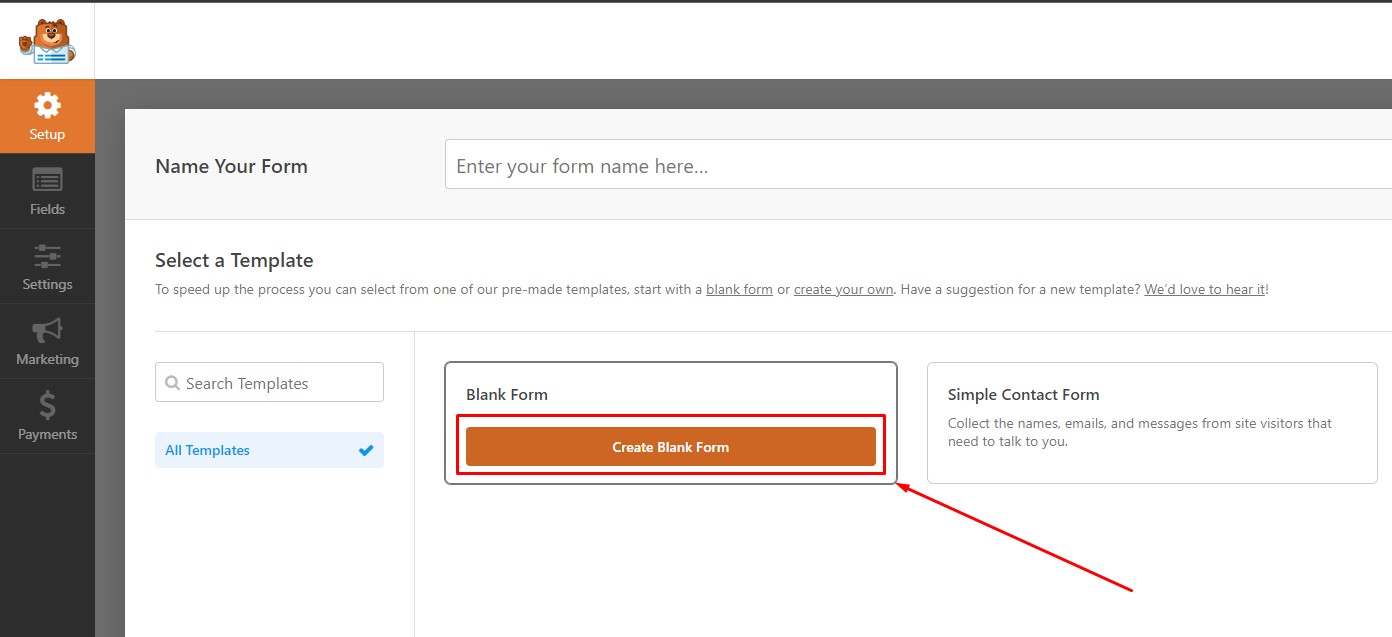
Task: Click the WPForms bear mascot logo
Action: coord(47,41)
